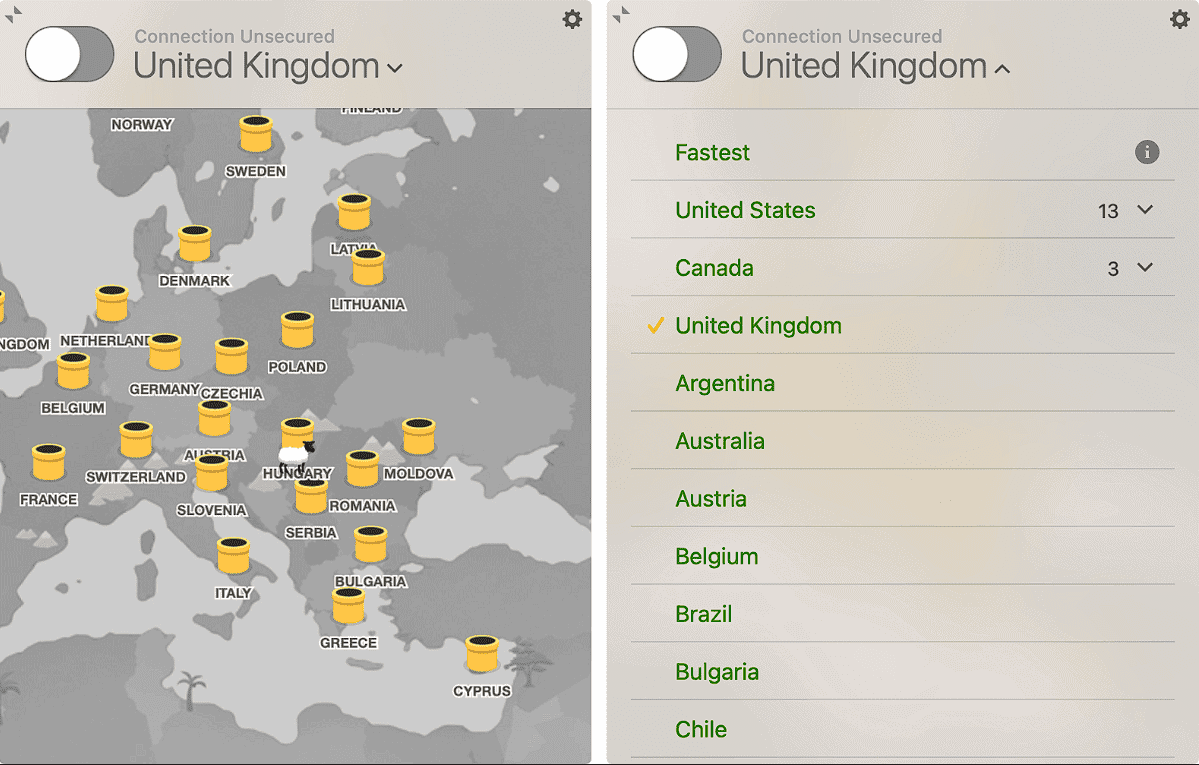Viewport: 1199px width, 765px height.
Task: Choose the Greece tunnel on the map
Action: pyautogui.click(x=348, y=605)
